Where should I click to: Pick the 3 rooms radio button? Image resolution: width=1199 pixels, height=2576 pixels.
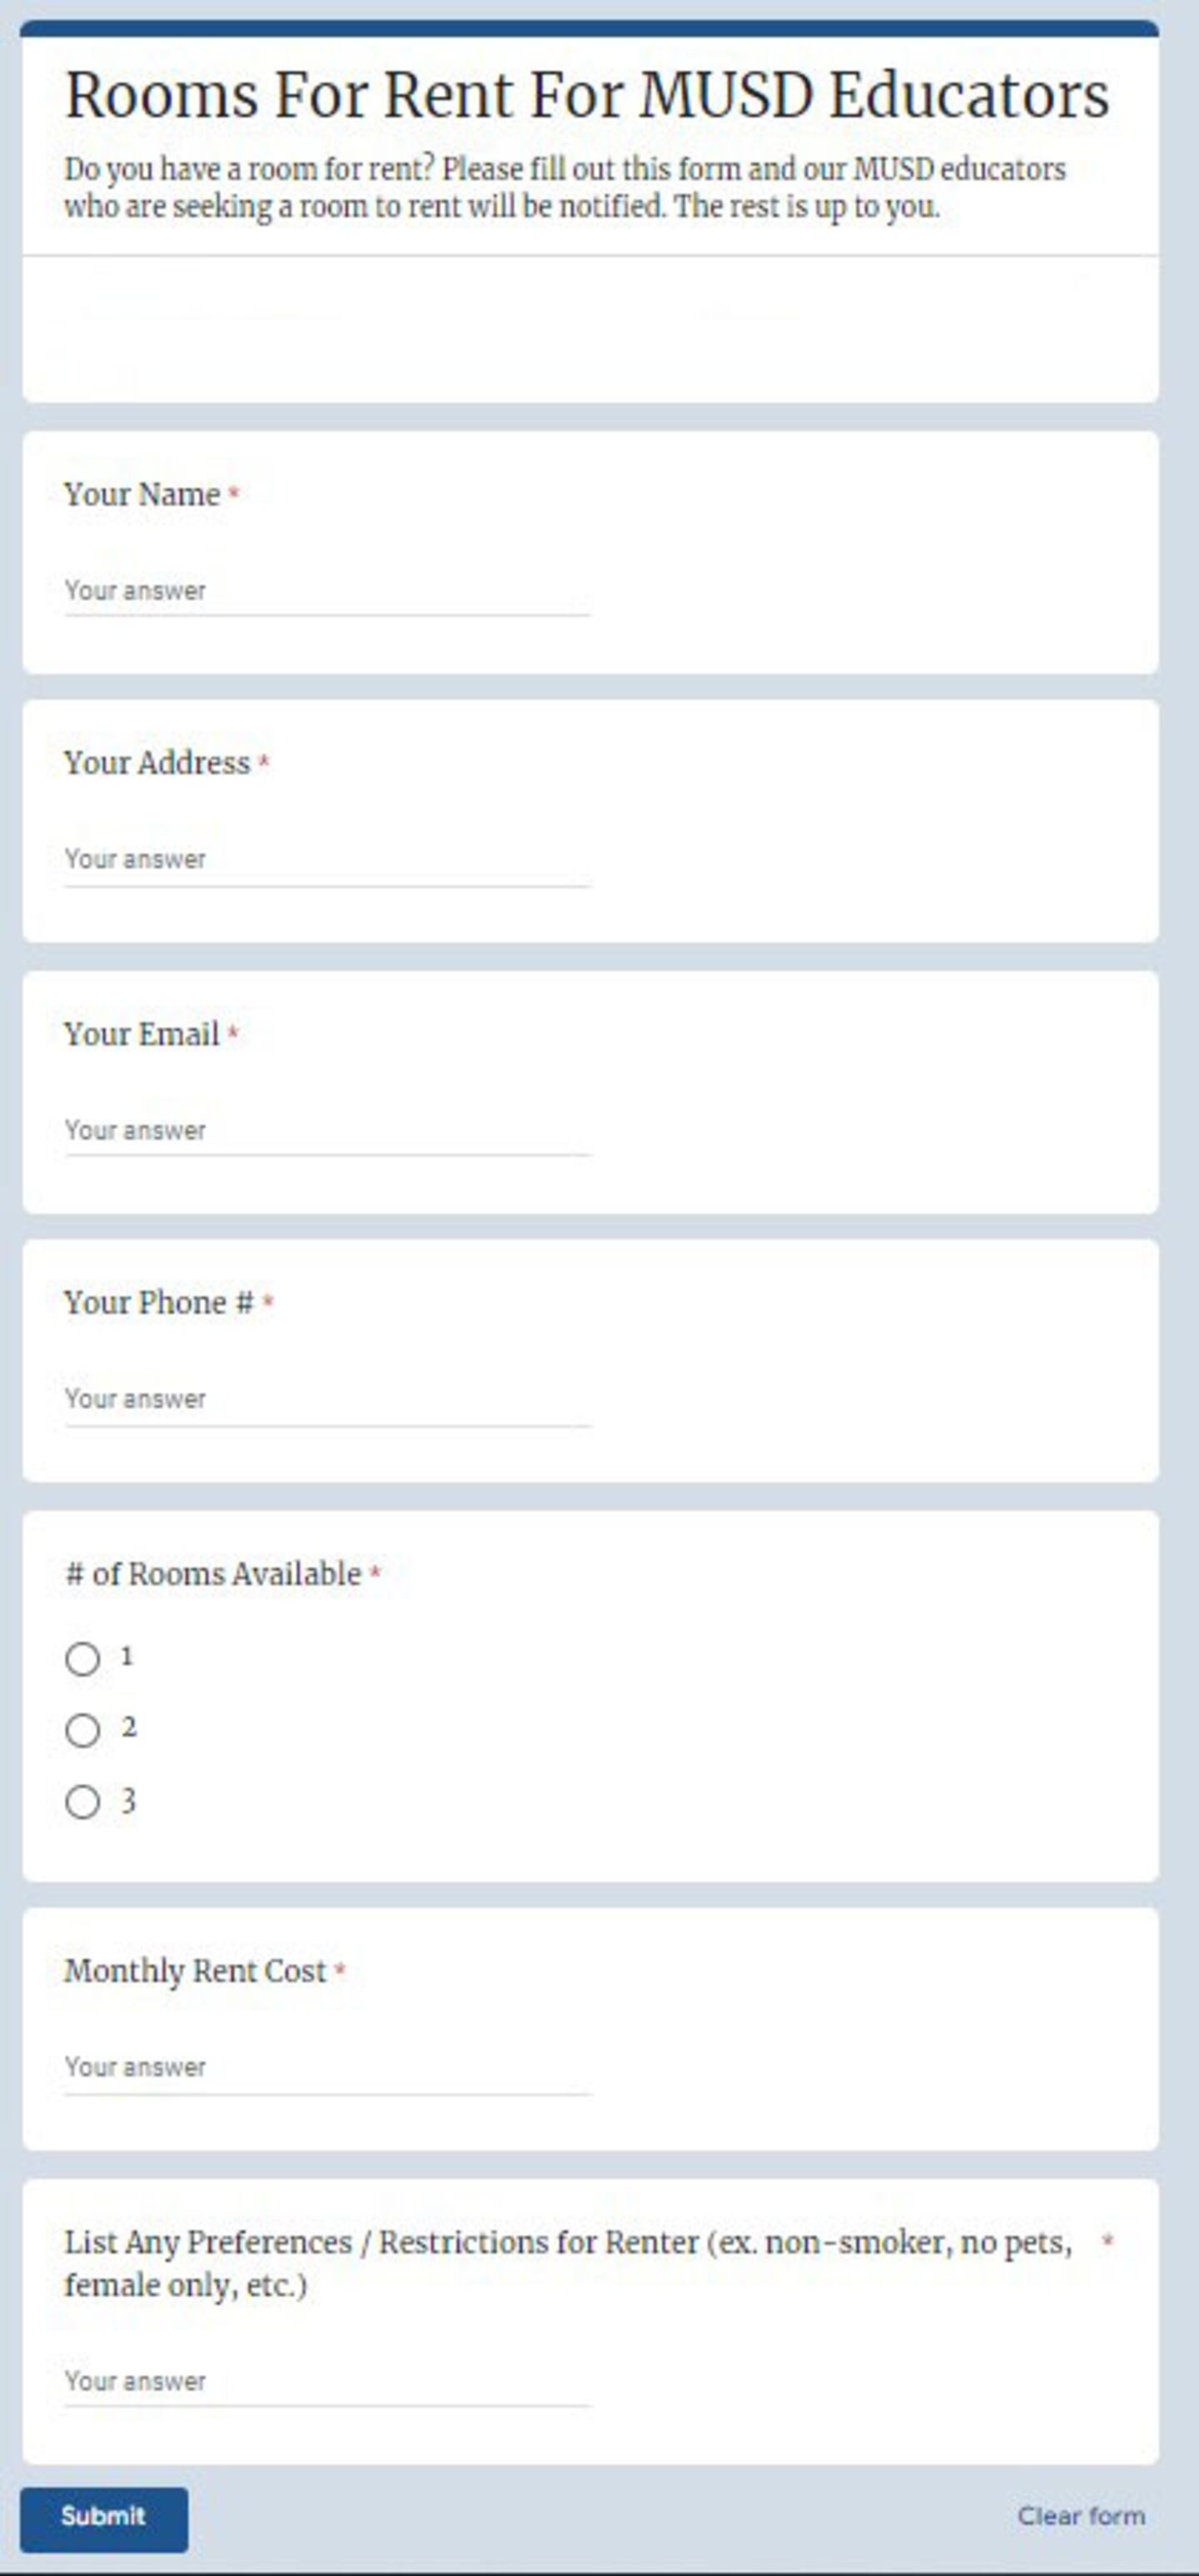83,1802
